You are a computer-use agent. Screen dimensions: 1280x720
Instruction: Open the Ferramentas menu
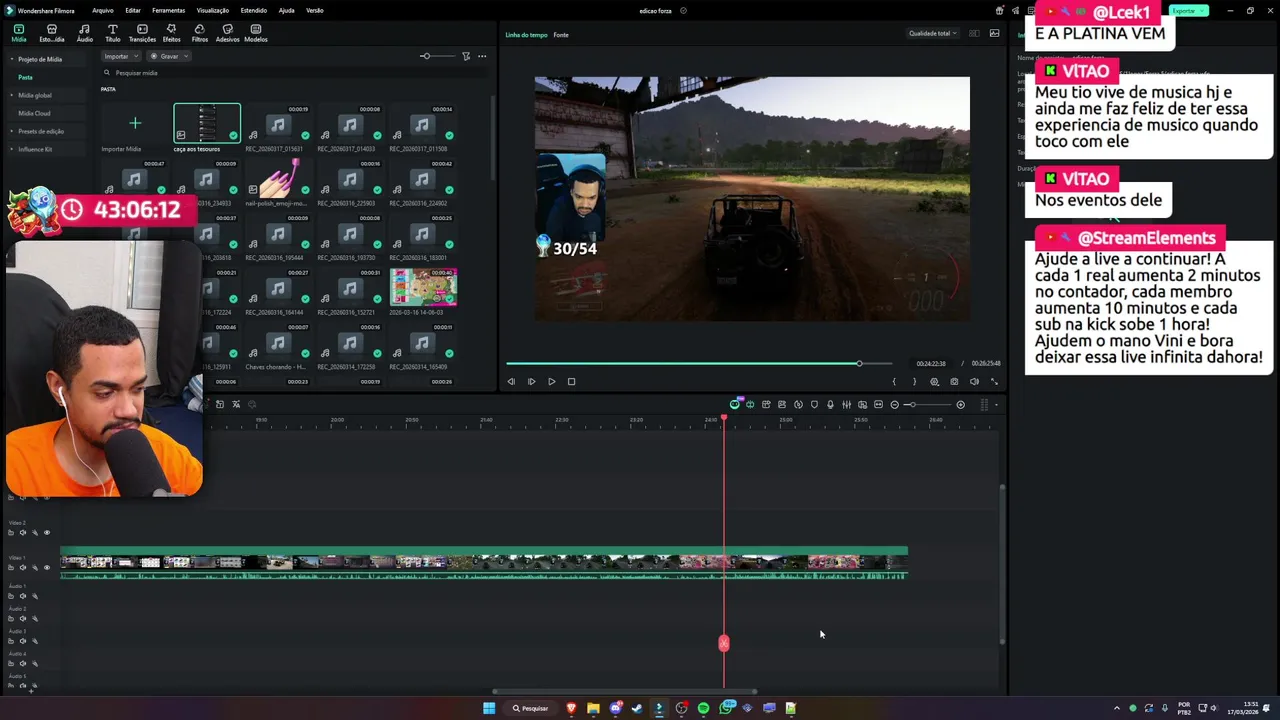(x=168, y=10)
